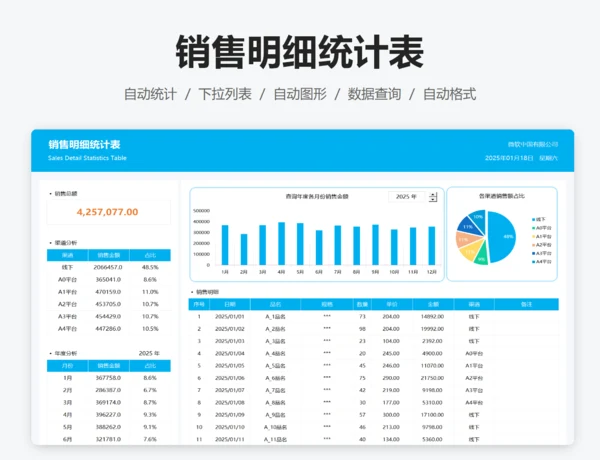Viewport: 600px width, 460px height.
Task: Click amount cell 17100.00
Action: 432,414
